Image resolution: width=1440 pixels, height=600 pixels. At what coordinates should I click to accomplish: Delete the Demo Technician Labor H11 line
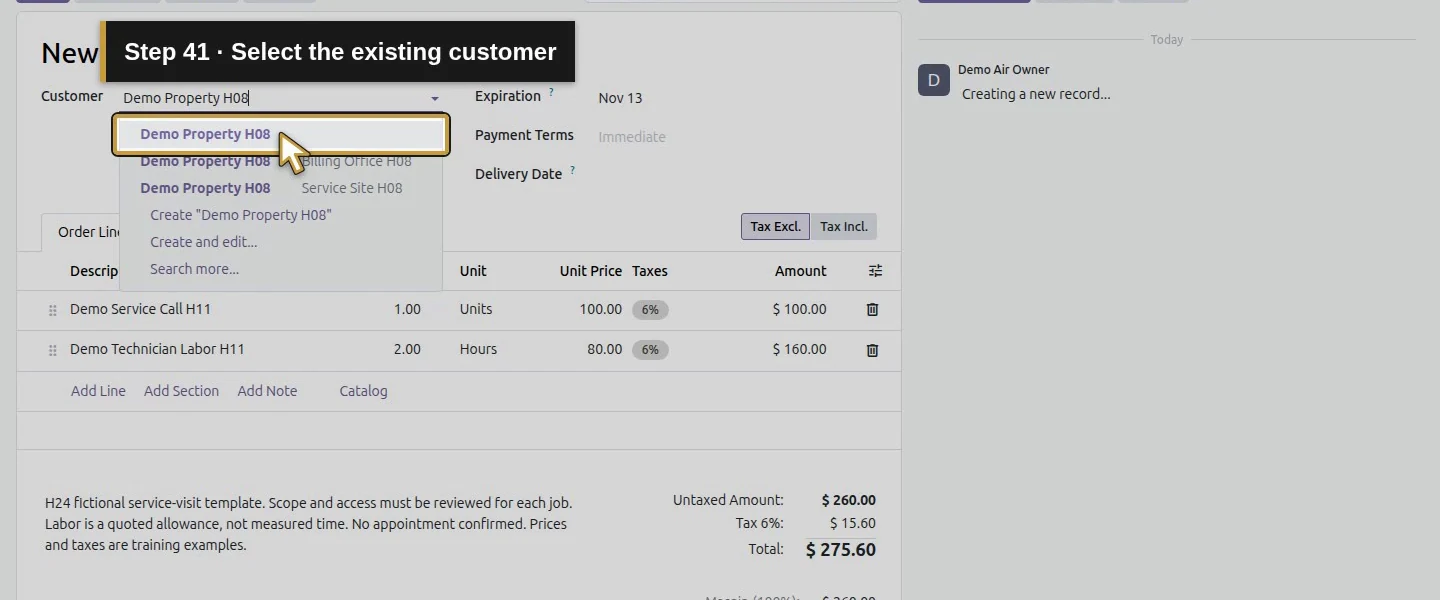point(872,350)
